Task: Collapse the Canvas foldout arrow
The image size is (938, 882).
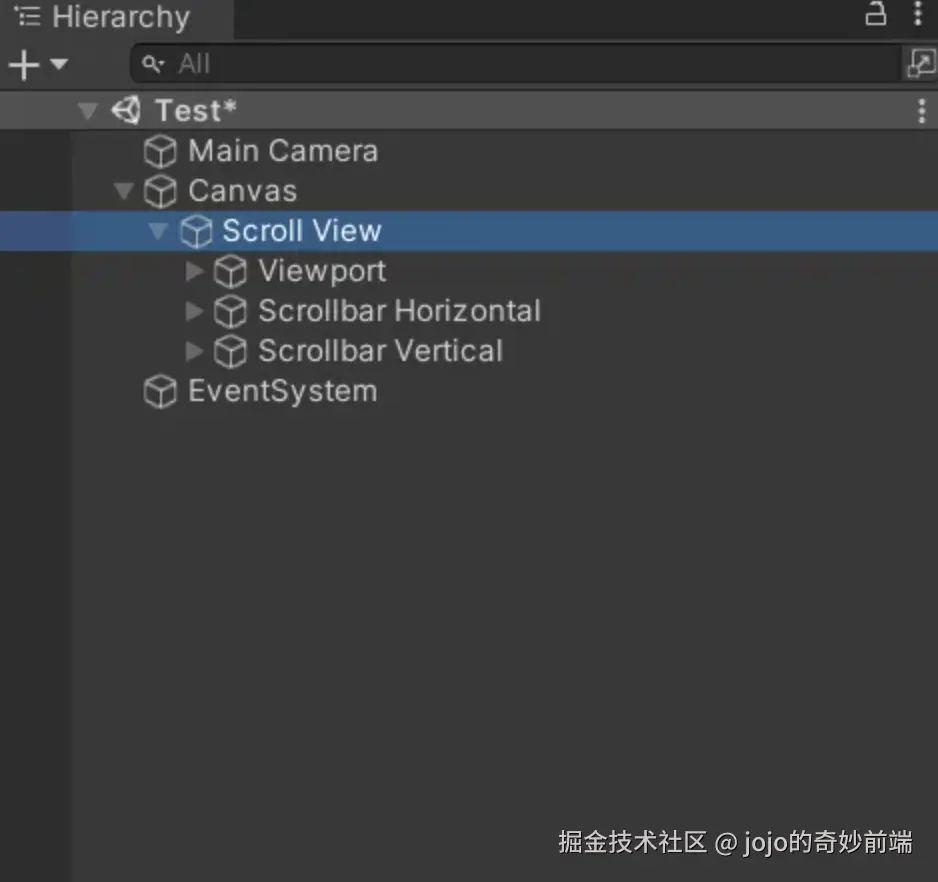Action: (124, 191)
